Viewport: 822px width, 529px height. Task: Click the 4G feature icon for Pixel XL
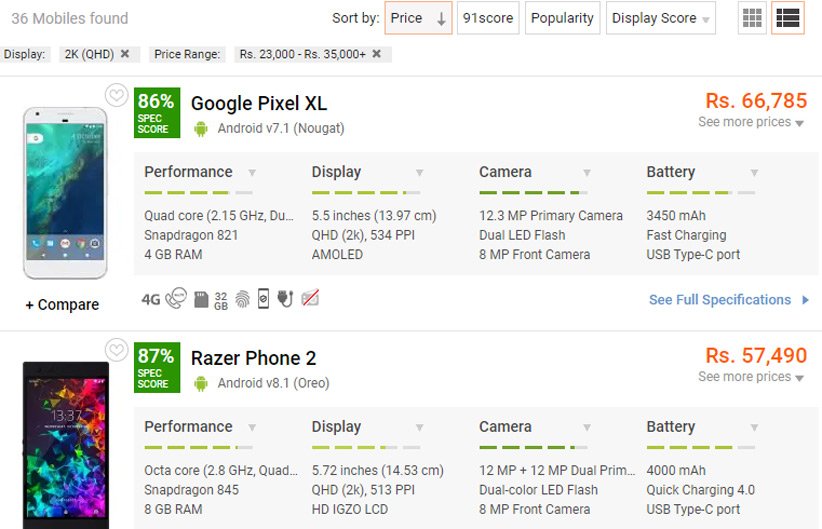click(x=150, y=299)
